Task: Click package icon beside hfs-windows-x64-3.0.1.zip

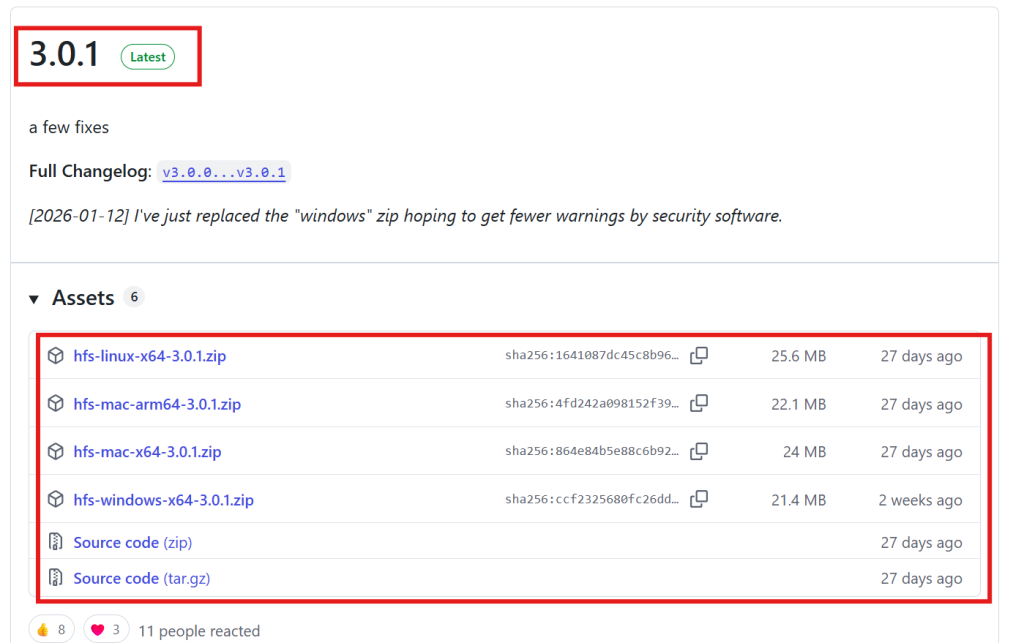Action: (x=56, y=499)
